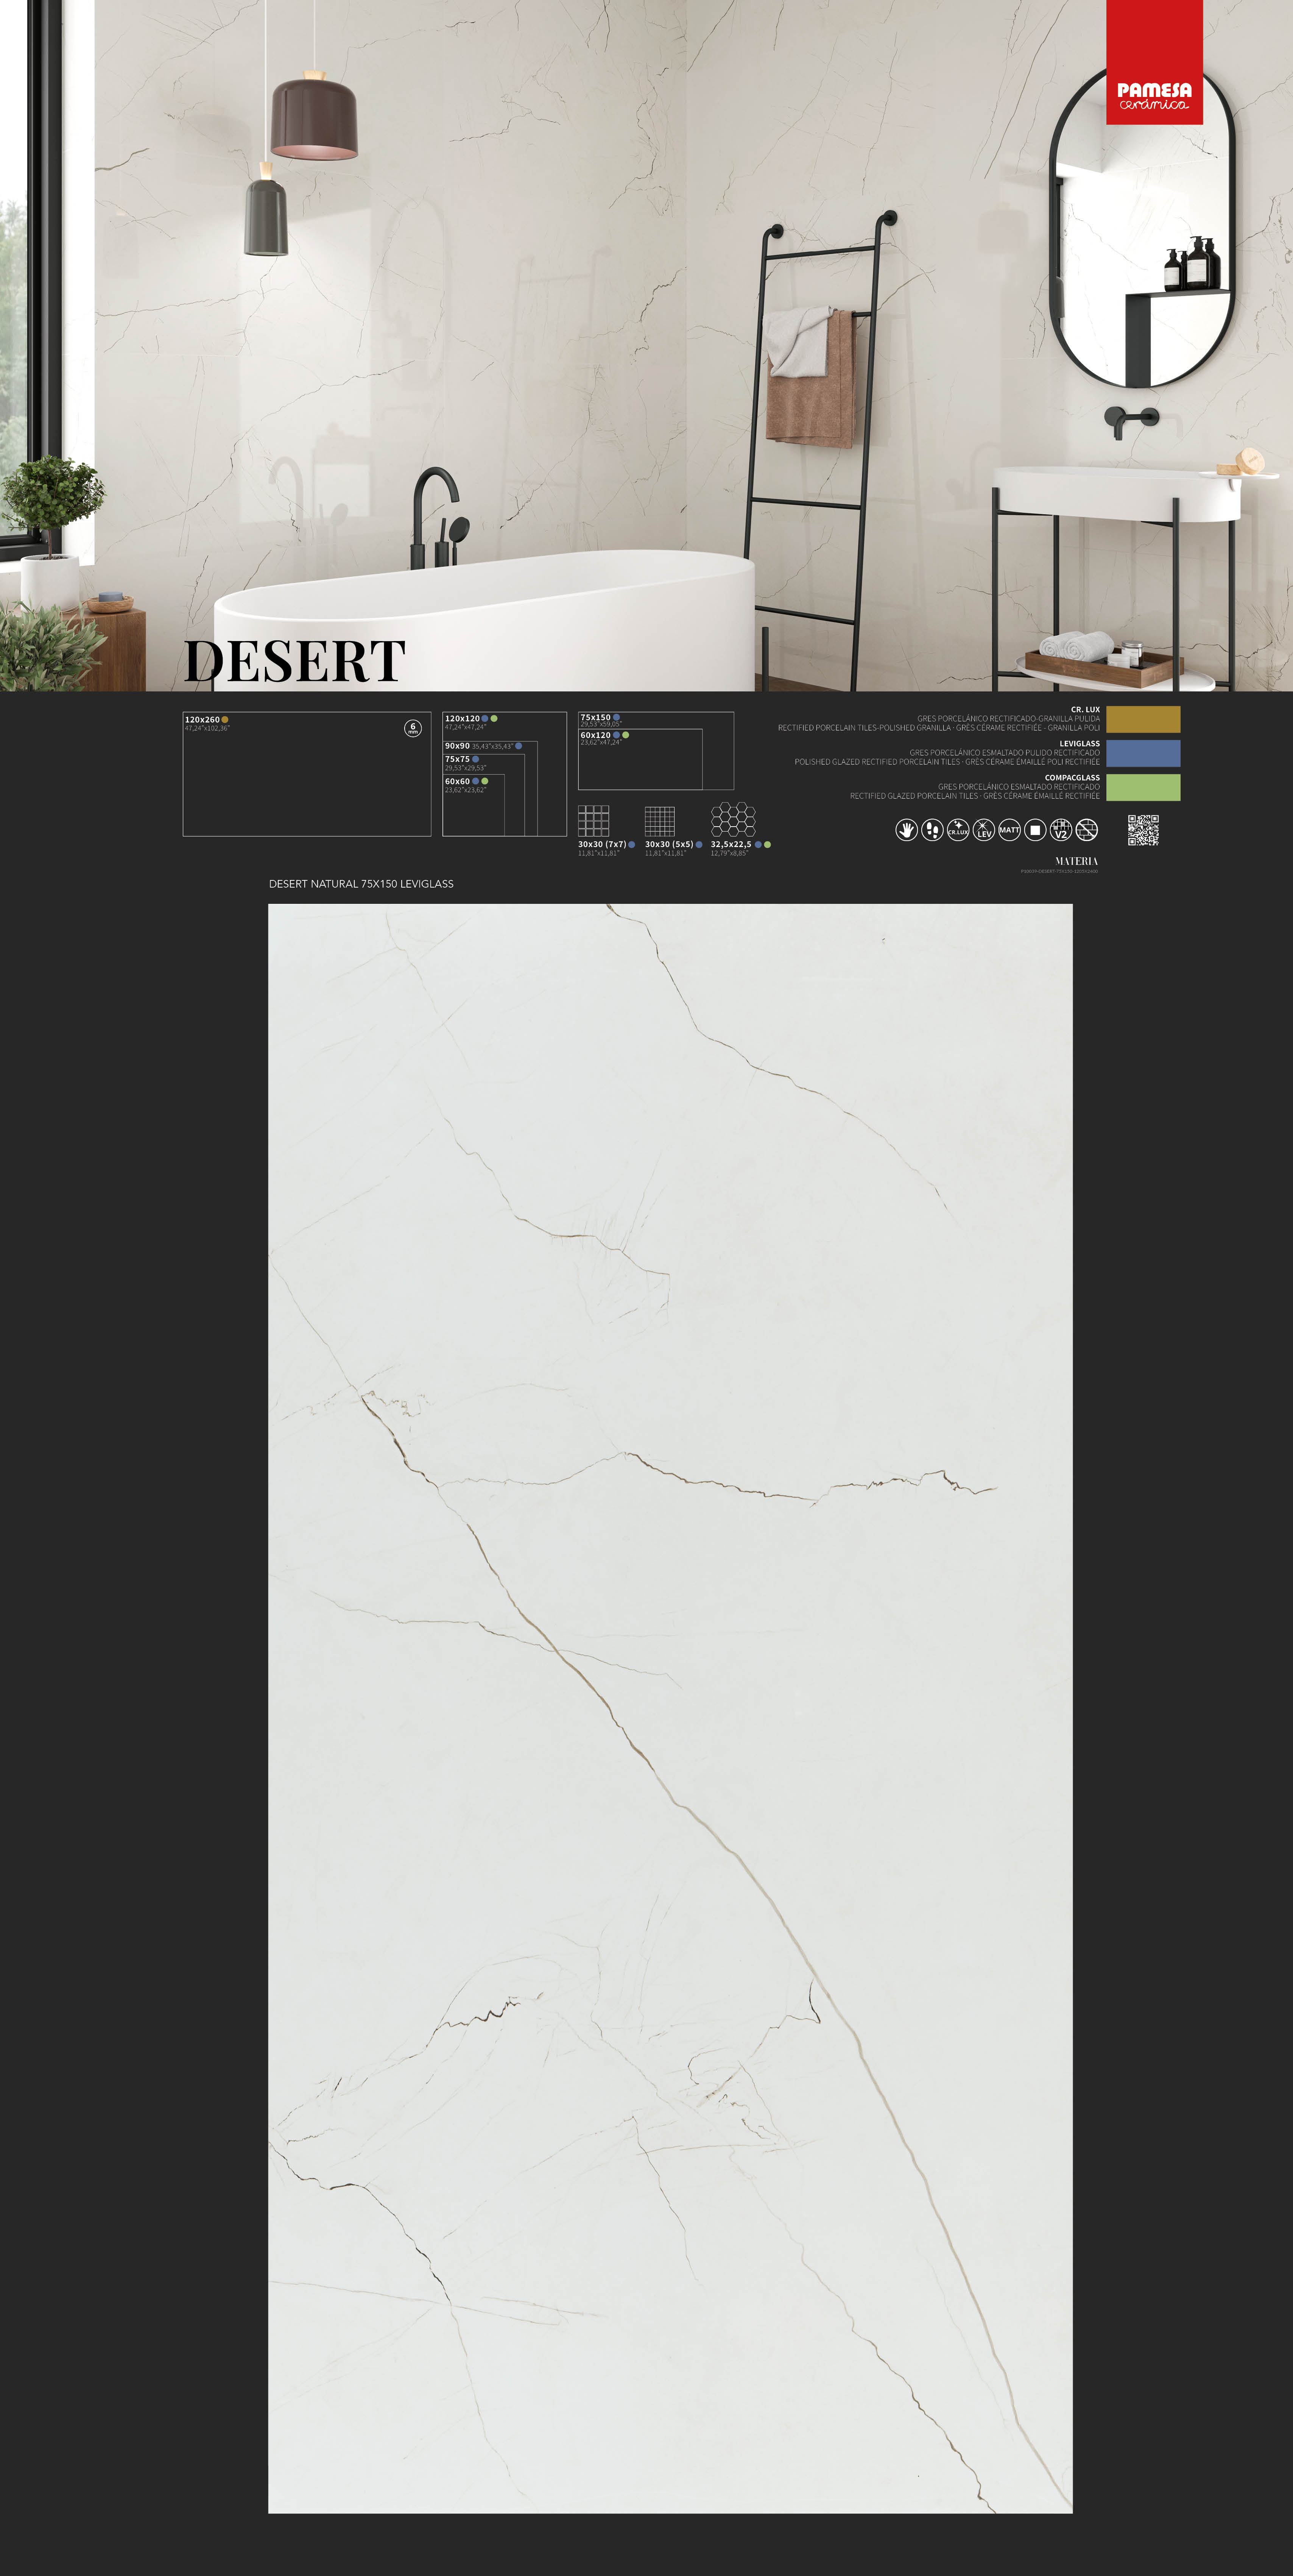This screenshot has height=2576, width=1293.
Task: Click the 6 mm thickness circle icon
Action: coord(413,728)
